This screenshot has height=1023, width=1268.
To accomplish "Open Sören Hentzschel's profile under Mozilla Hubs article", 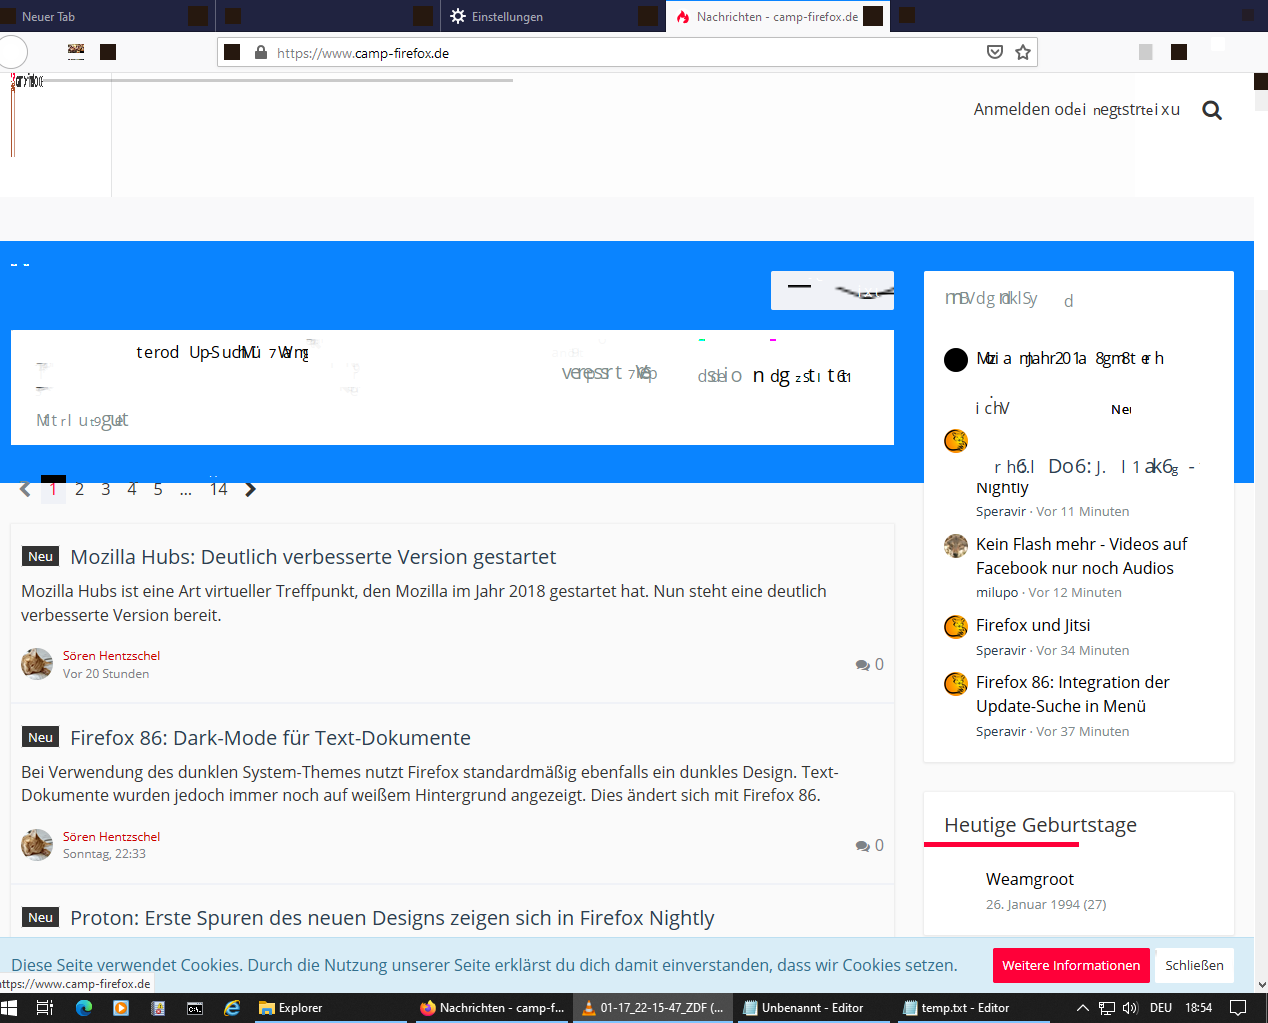I will [x=111, y=656].
